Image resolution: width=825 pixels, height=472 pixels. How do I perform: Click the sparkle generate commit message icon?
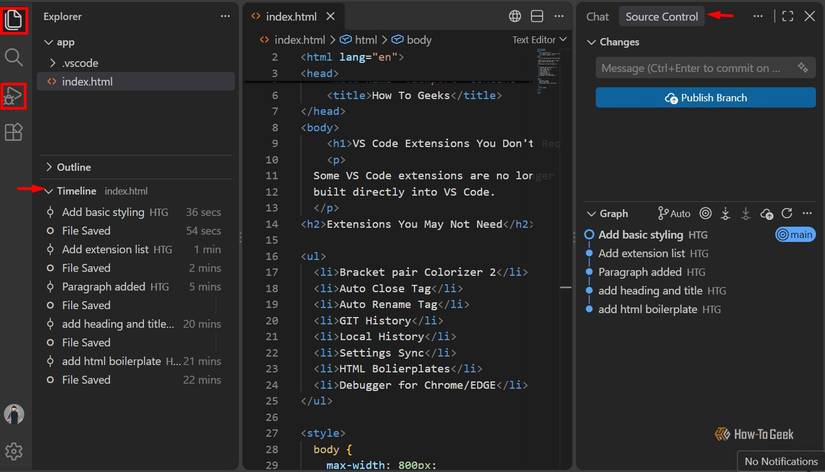[802, 68]
